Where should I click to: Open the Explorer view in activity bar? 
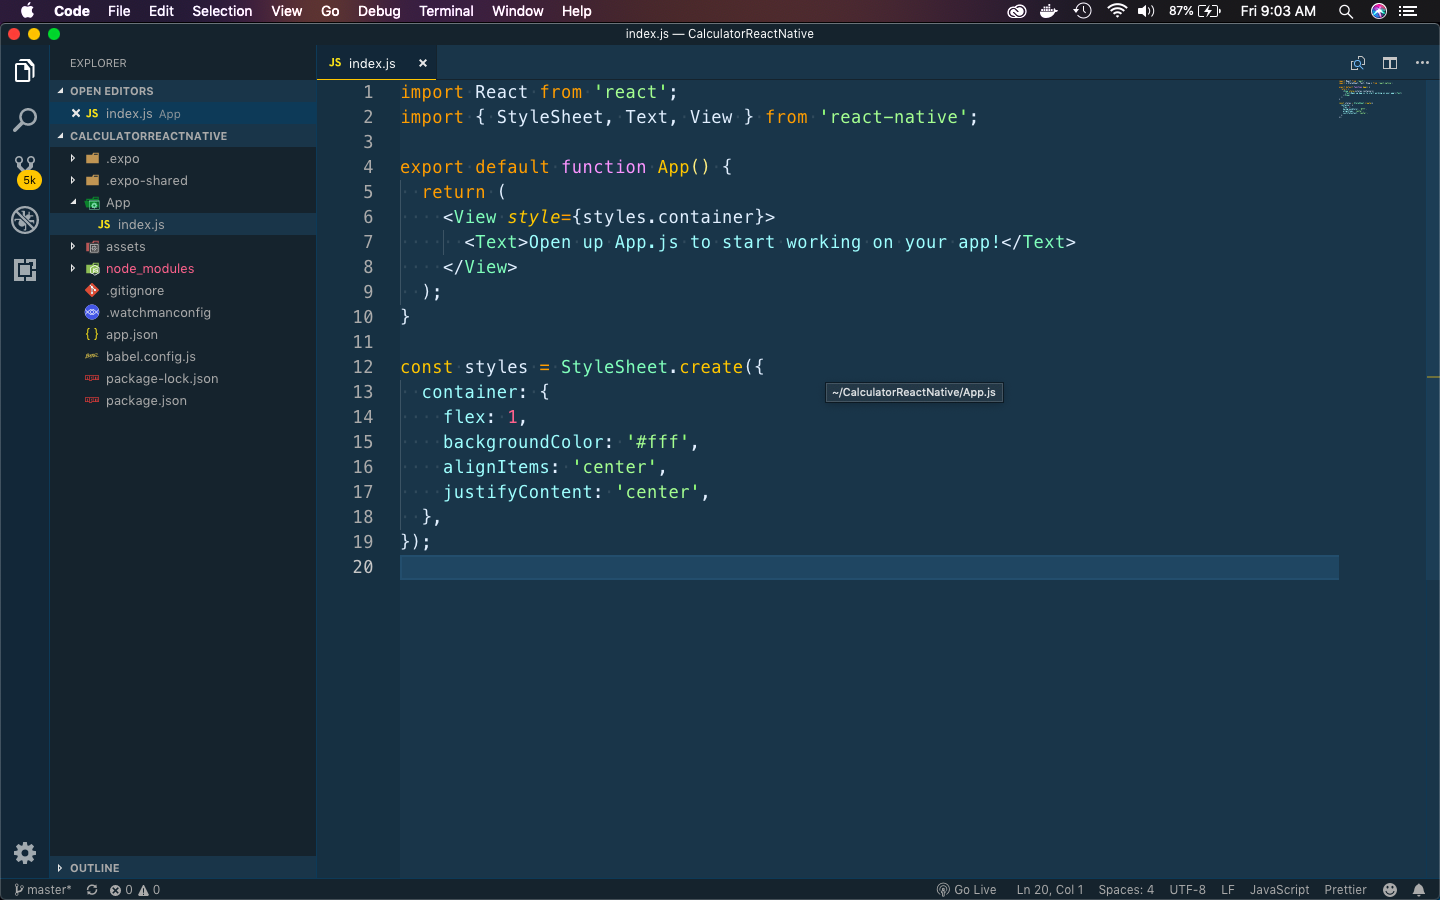(25, 71)
